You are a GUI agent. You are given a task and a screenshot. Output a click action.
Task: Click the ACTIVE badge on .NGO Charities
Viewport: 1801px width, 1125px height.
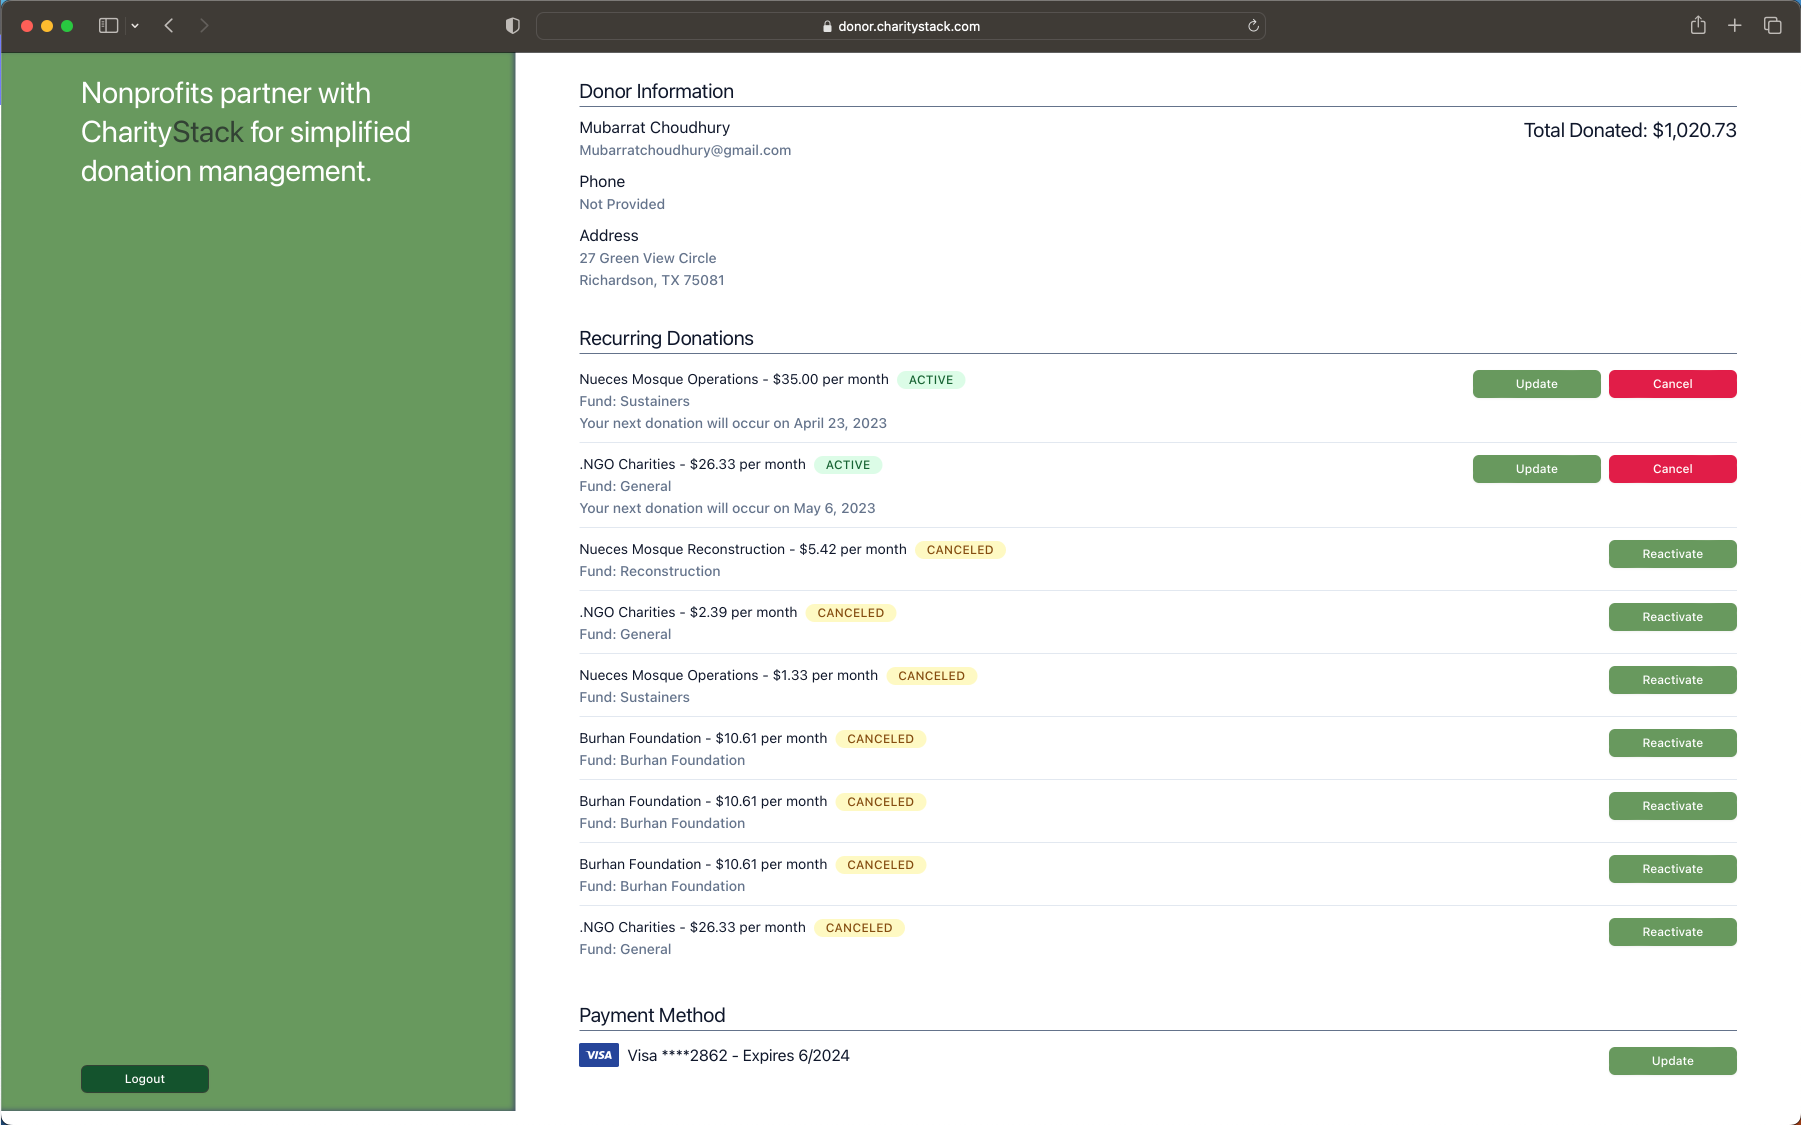click(848, 465)
